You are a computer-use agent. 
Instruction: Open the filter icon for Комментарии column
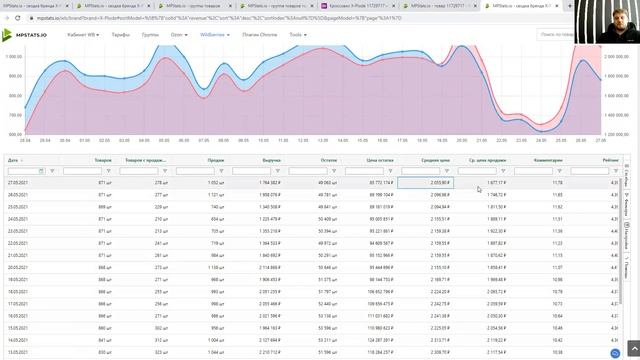(560, 171)
